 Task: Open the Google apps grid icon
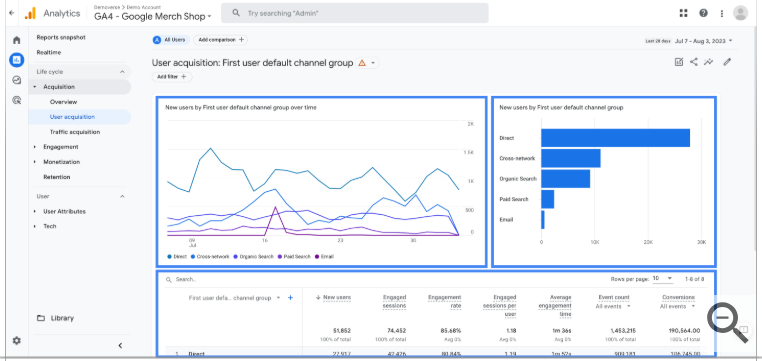pos(683,13)
